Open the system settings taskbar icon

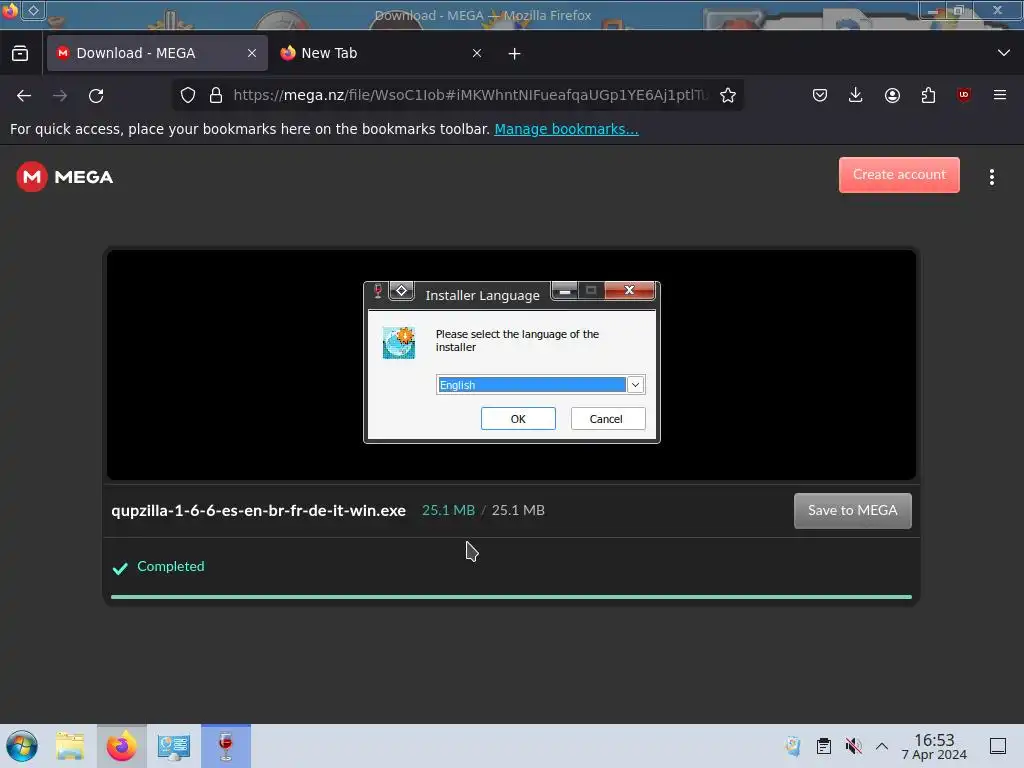pyautogui.click(x=174, y=746)
